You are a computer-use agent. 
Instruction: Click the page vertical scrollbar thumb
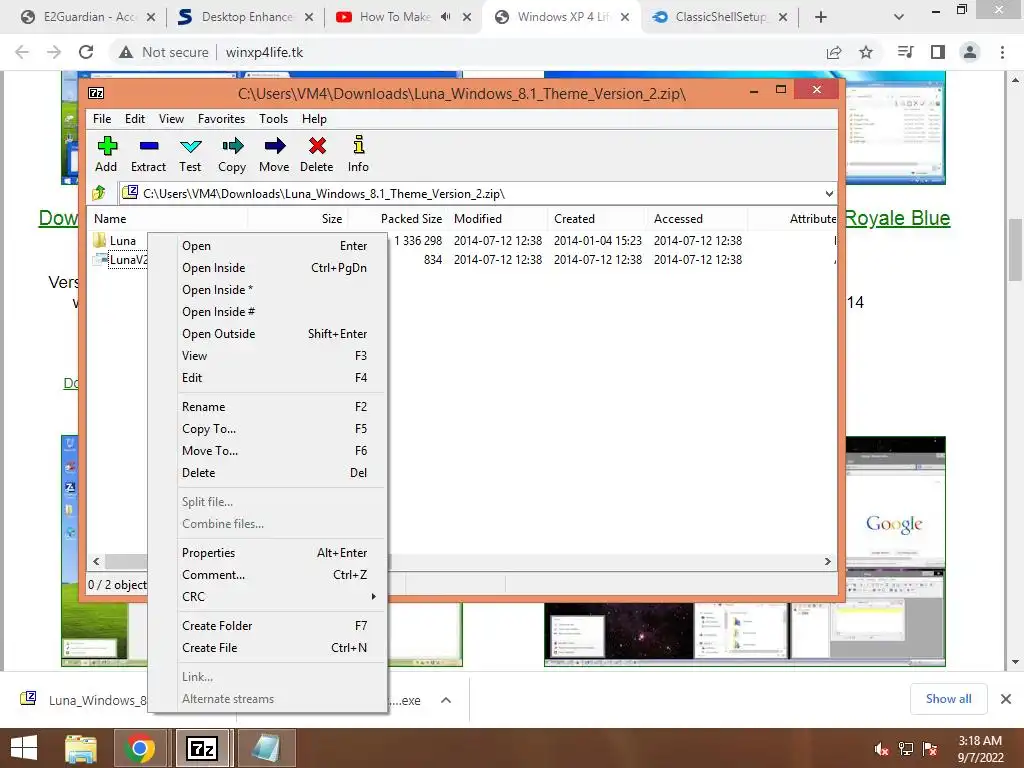coord(1015,249)
